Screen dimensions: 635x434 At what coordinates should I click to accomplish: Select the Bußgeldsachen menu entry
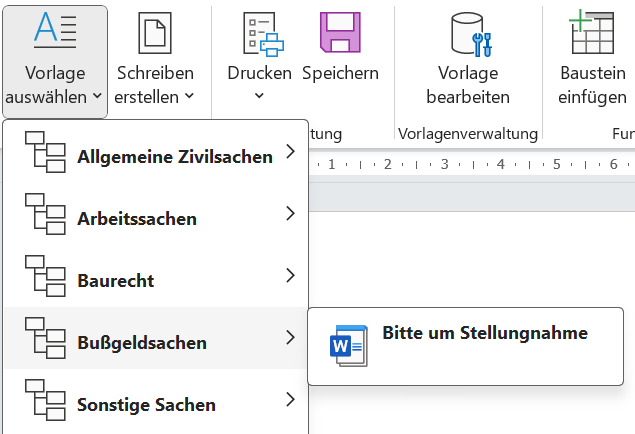click(x=142, y=343)
